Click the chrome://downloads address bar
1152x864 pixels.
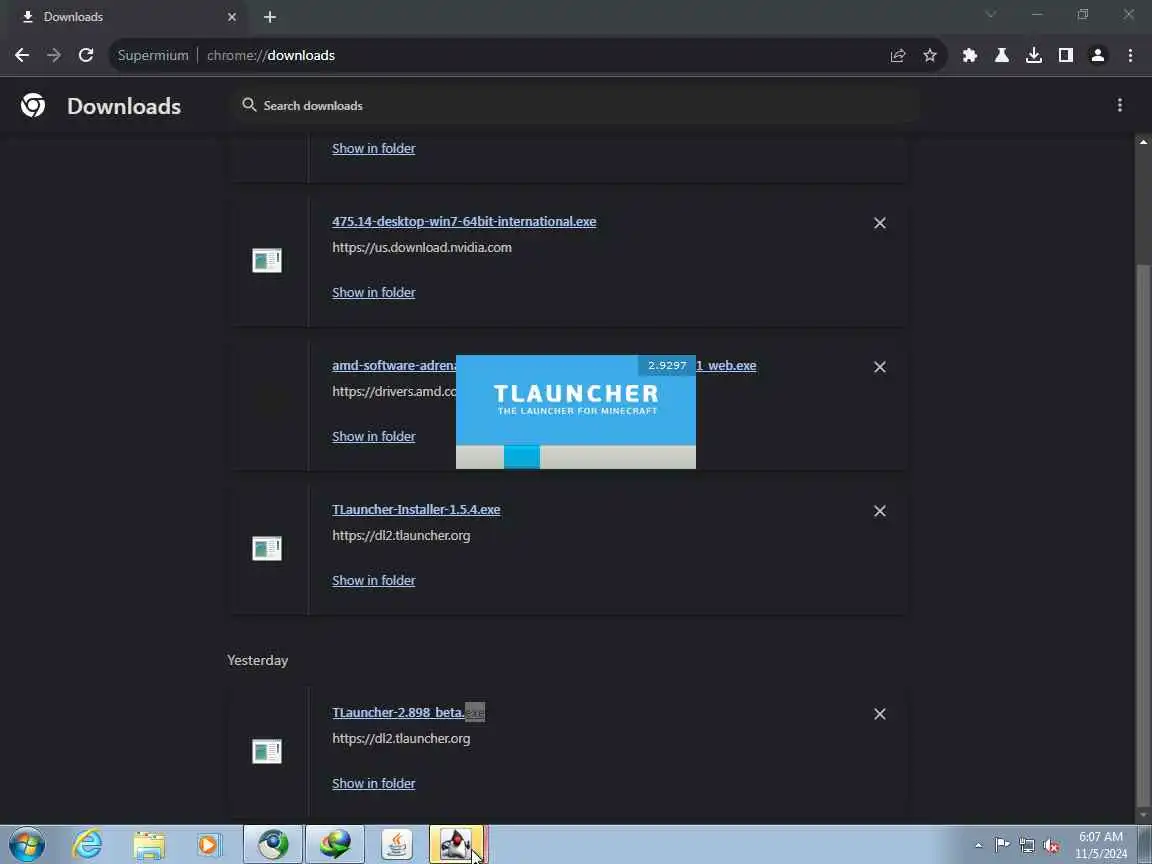(500, 55)
